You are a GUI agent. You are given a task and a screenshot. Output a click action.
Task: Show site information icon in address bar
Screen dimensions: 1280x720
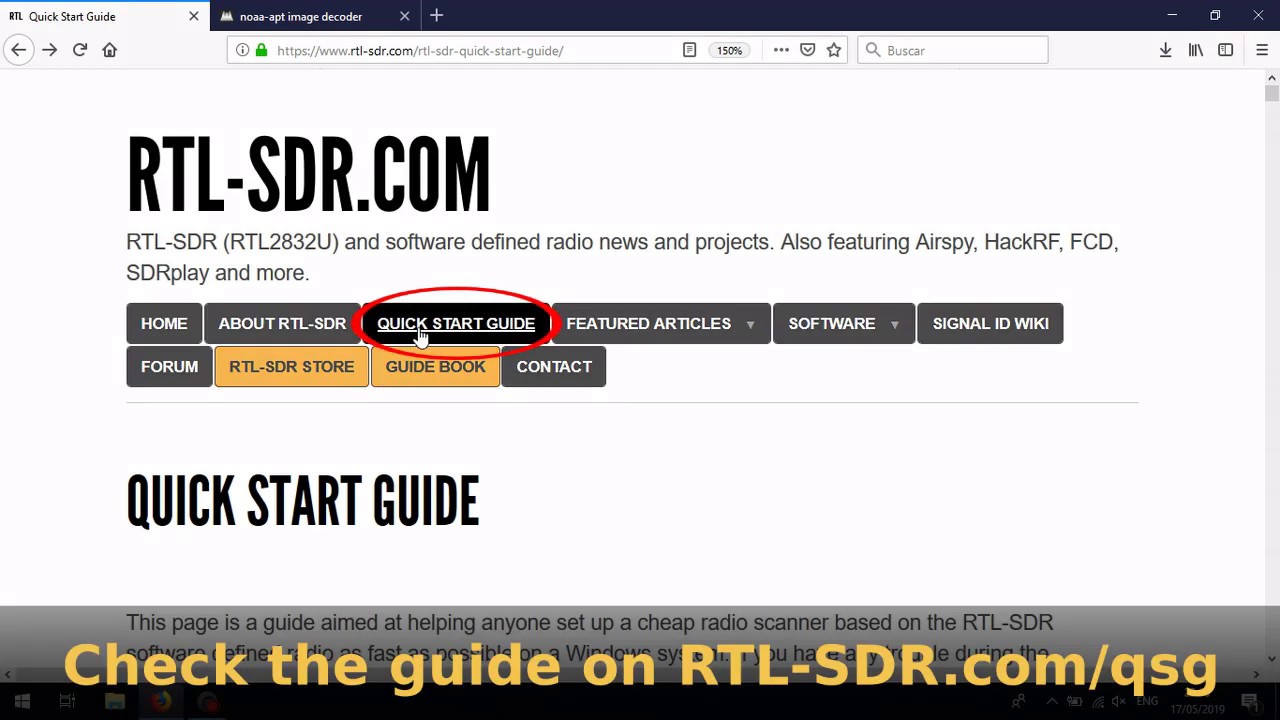pos(243,50)
